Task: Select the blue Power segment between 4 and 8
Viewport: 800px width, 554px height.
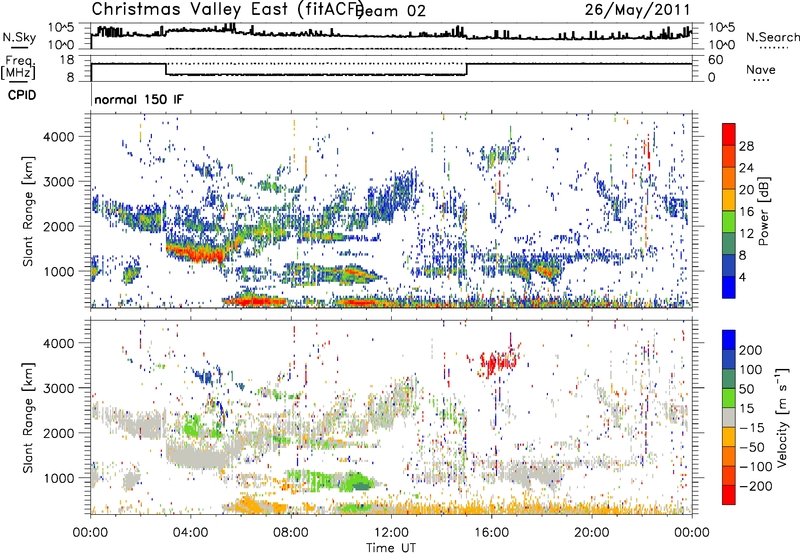Action: 729,266
